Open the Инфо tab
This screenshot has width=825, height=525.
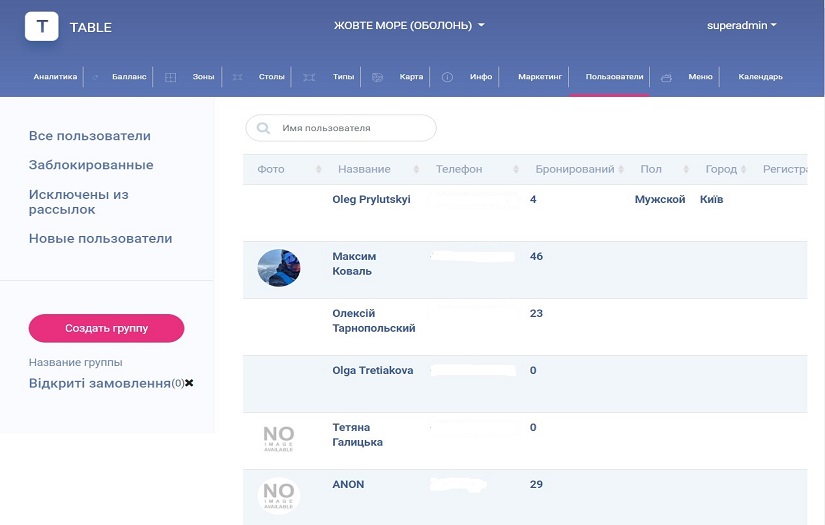coord(481,77)
